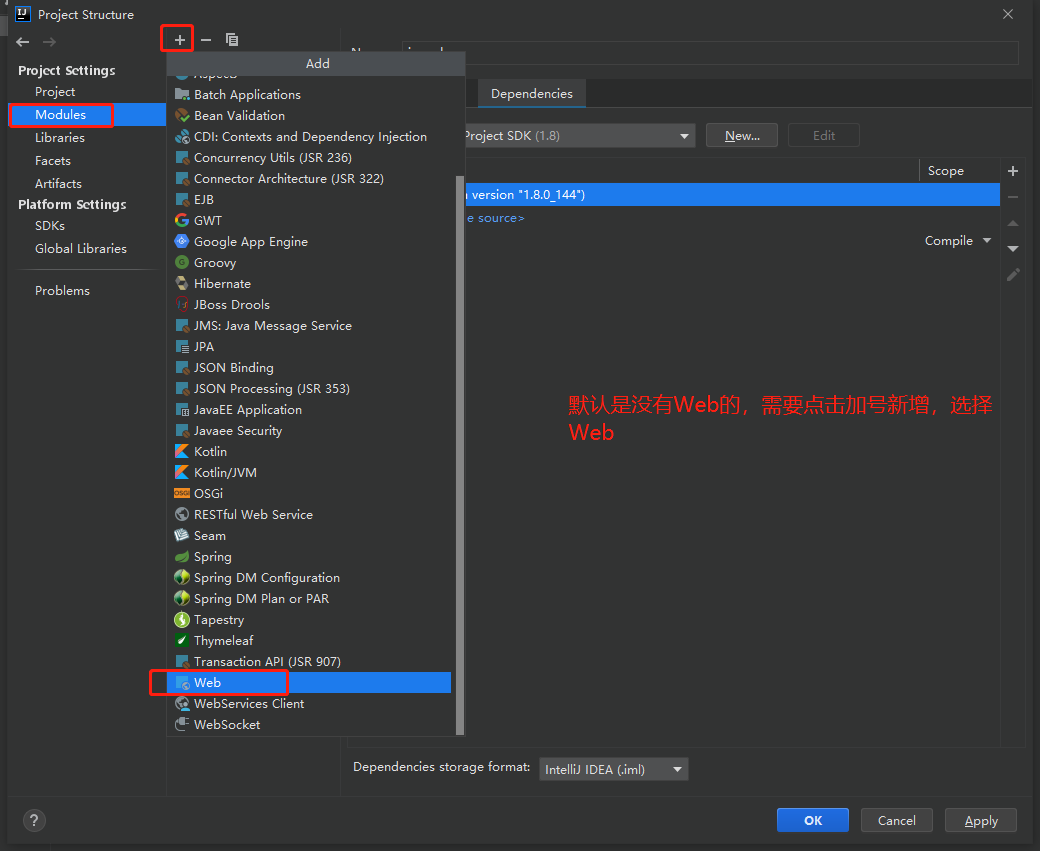Open help with the question mark button
The height and width of the screenshot is (851, 1040).
tap(34, 820)
